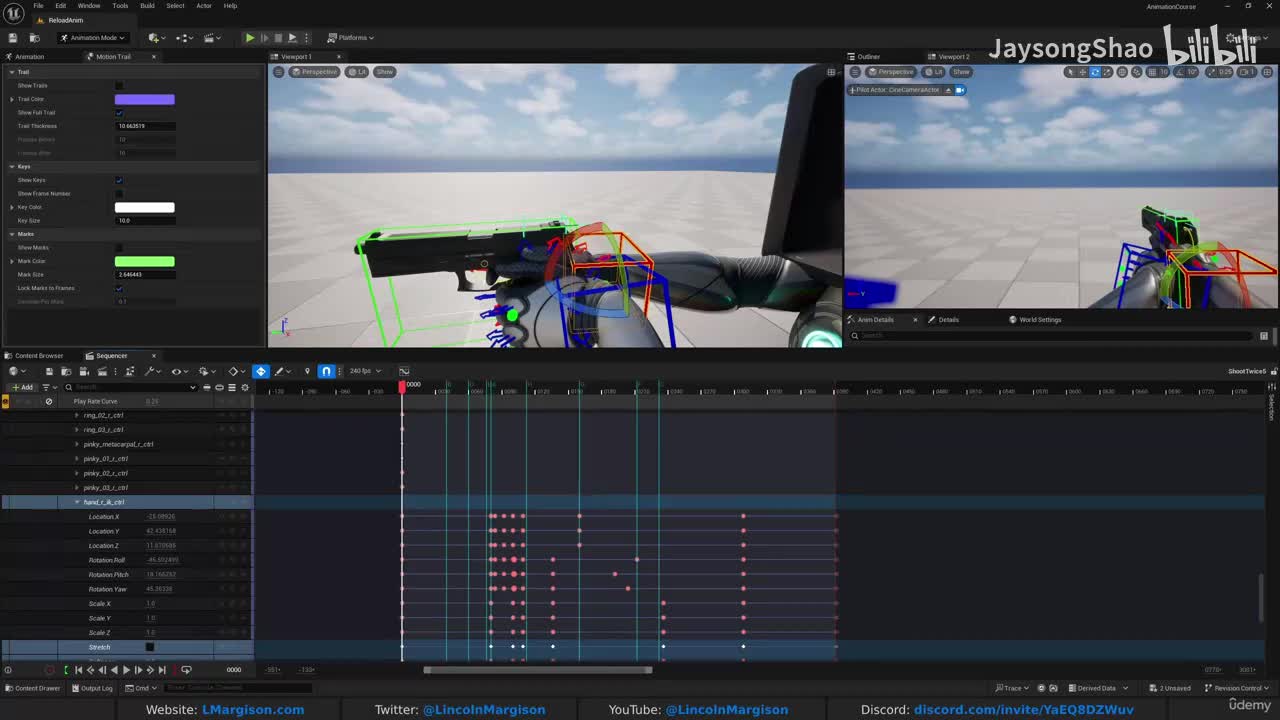Viewport: 1280px width, 720px height.
Task: Toggle surface snapping in Viewport 2
Action: (1136, 72)
